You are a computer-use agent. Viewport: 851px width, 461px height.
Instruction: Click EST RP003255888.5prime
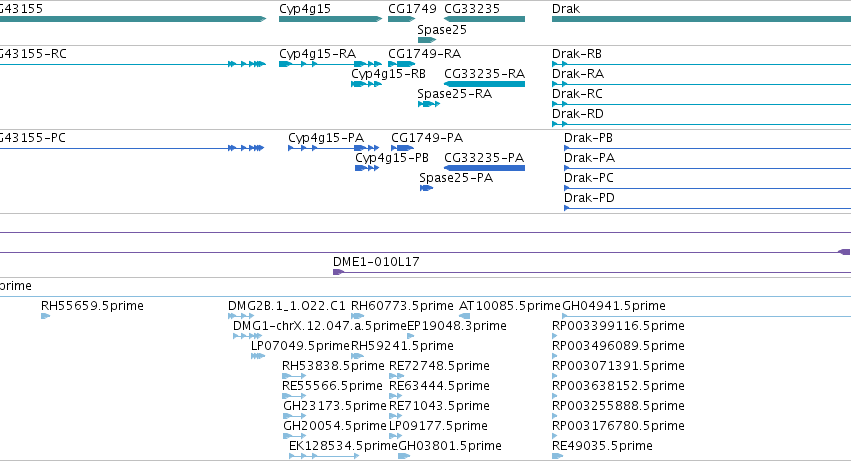(555, 416)
